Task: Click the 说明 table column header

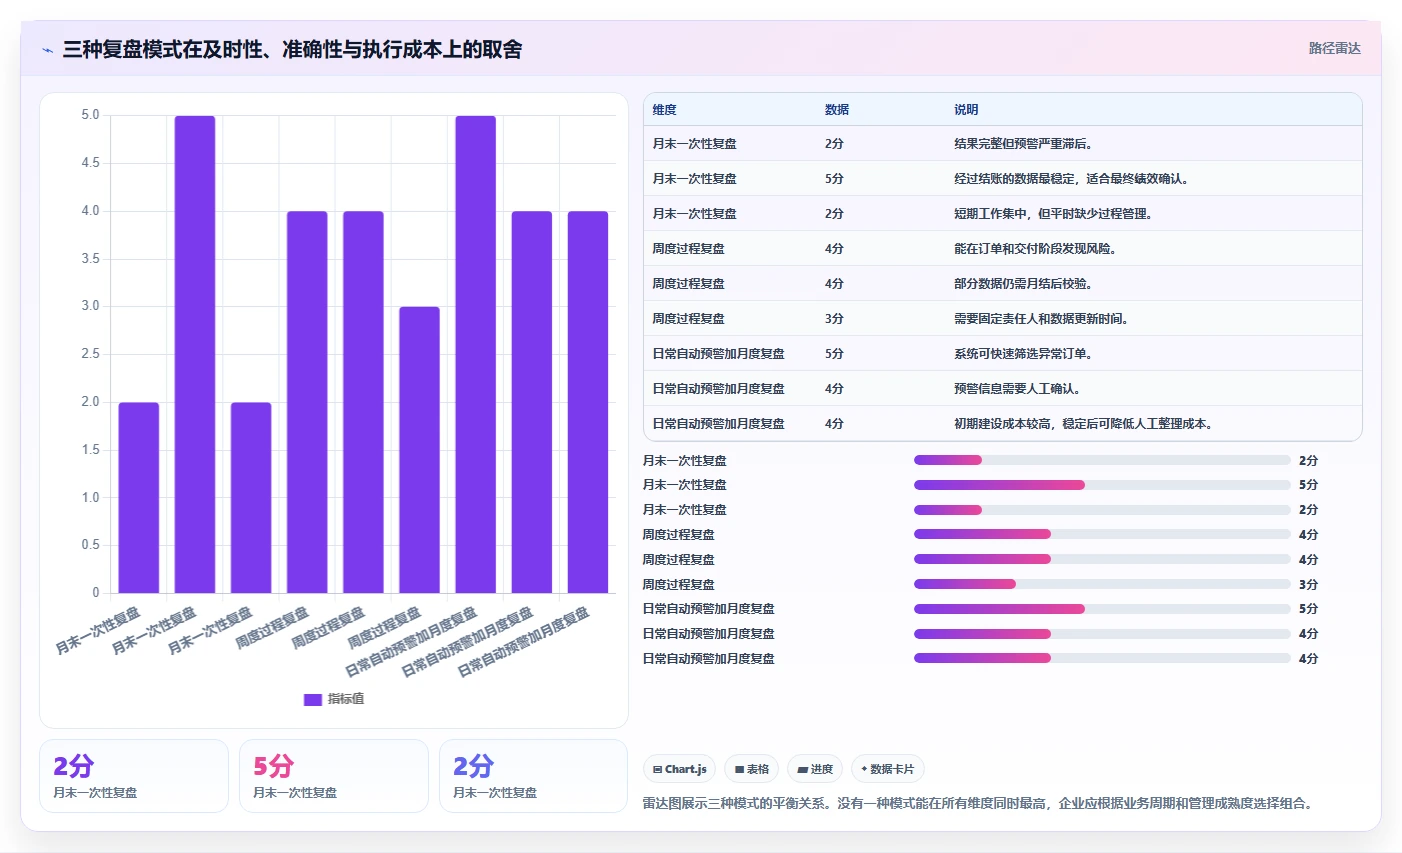Action: click(966, 110)
